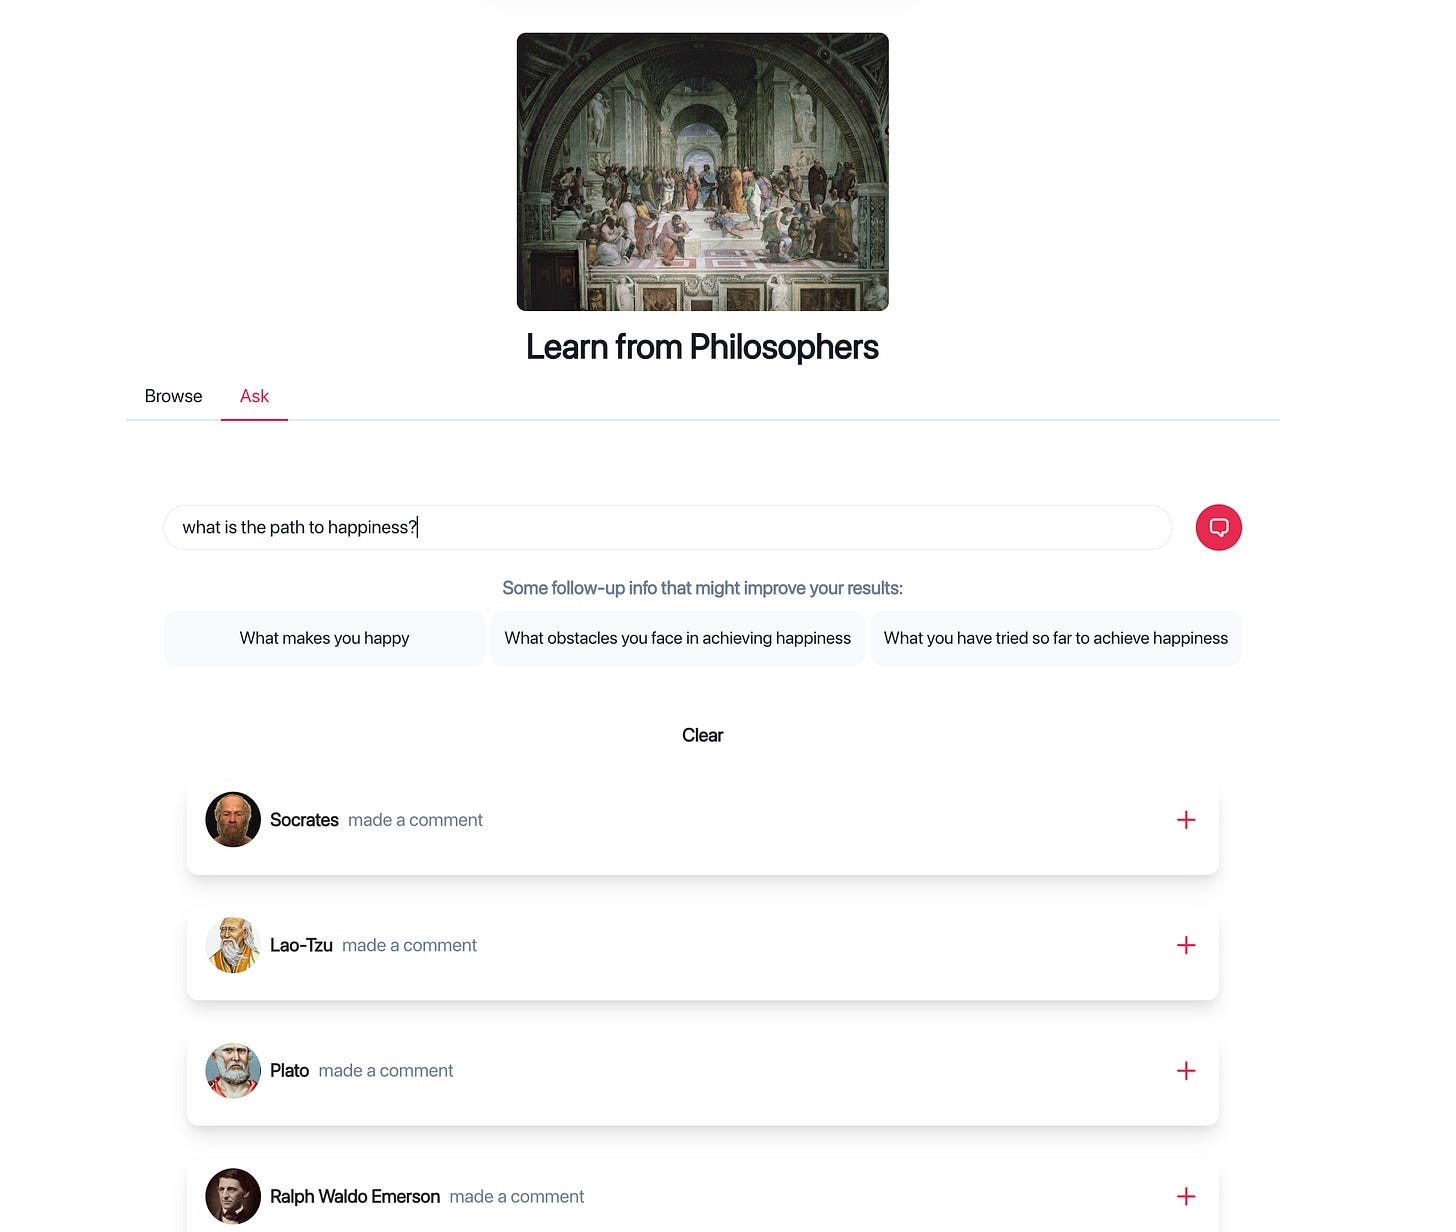Choose 'What obstacles you face in achieving happiness'
The width and height of the screenshot is (1456, 1232).
point(678,638)
